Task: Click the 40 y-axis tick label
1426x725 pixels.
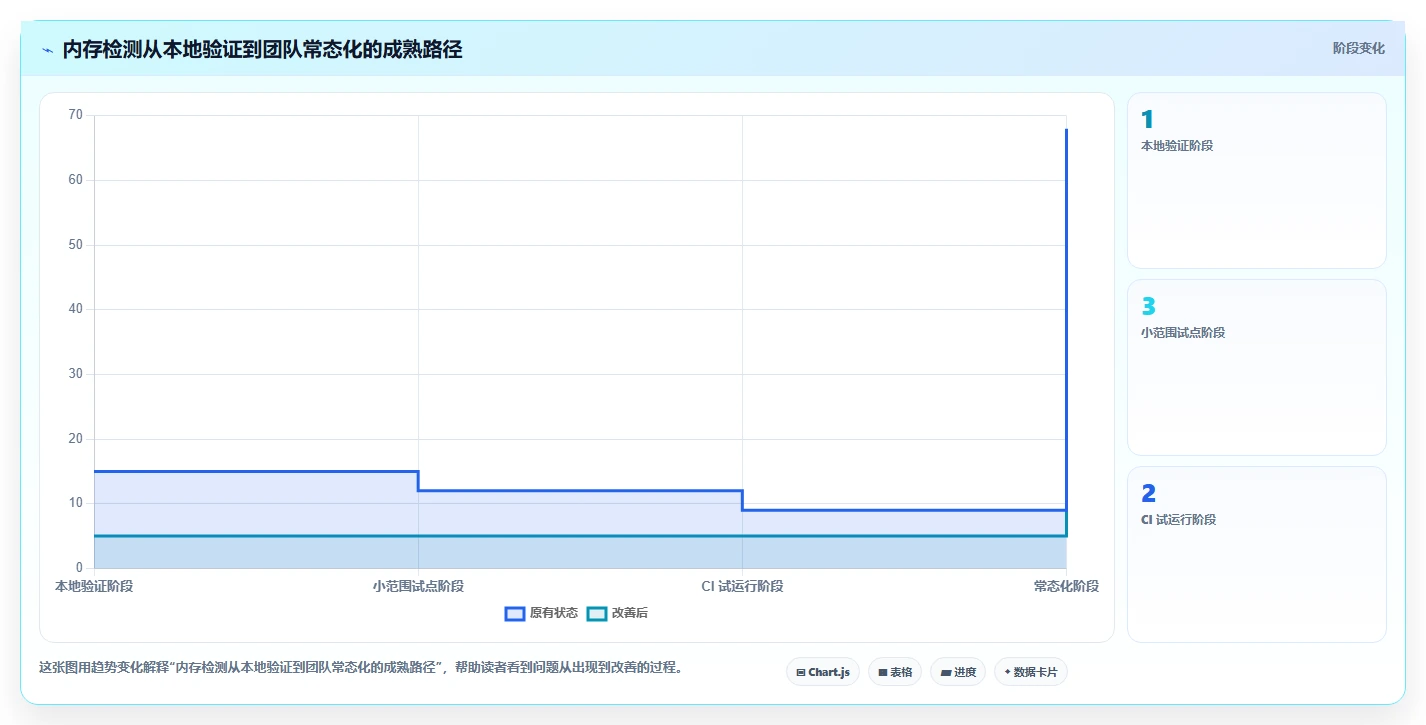Action: pos(76,309)
